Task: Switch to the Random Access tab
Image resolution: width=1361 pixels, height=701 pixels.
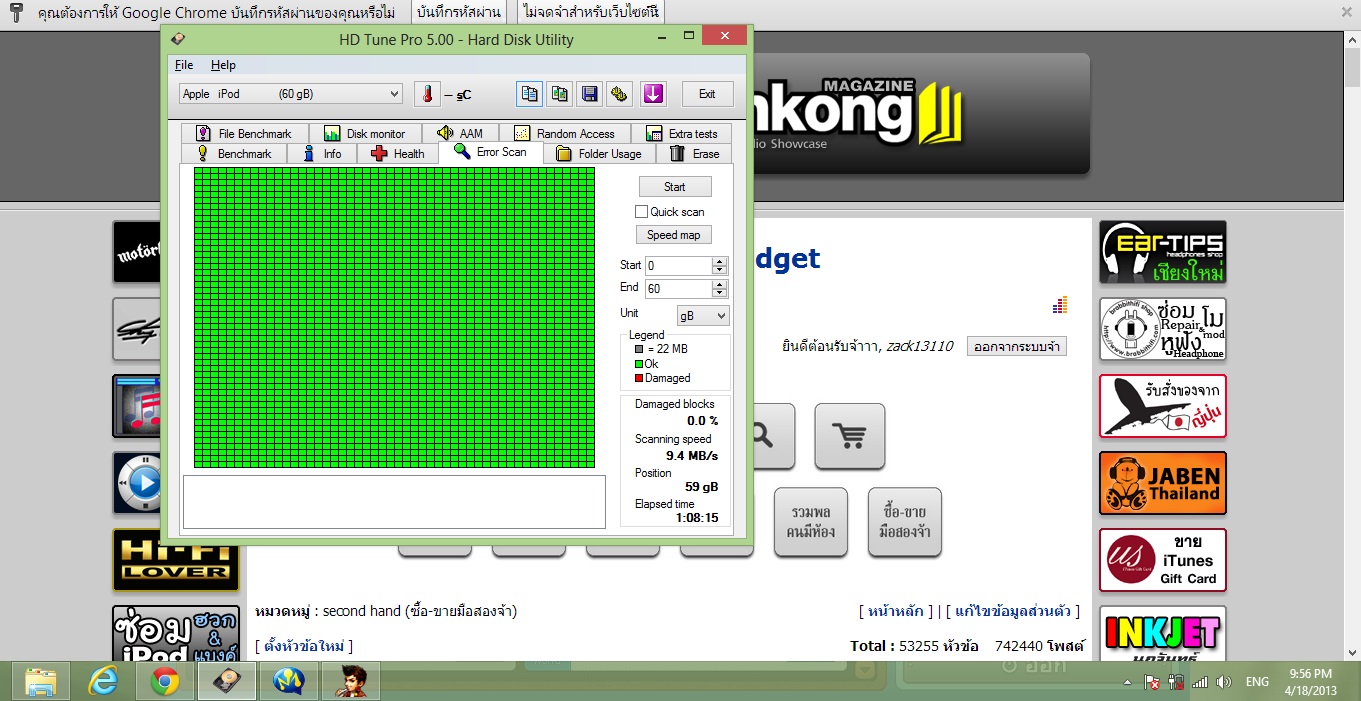Action: pyautogui.click(x=565, y=134)
